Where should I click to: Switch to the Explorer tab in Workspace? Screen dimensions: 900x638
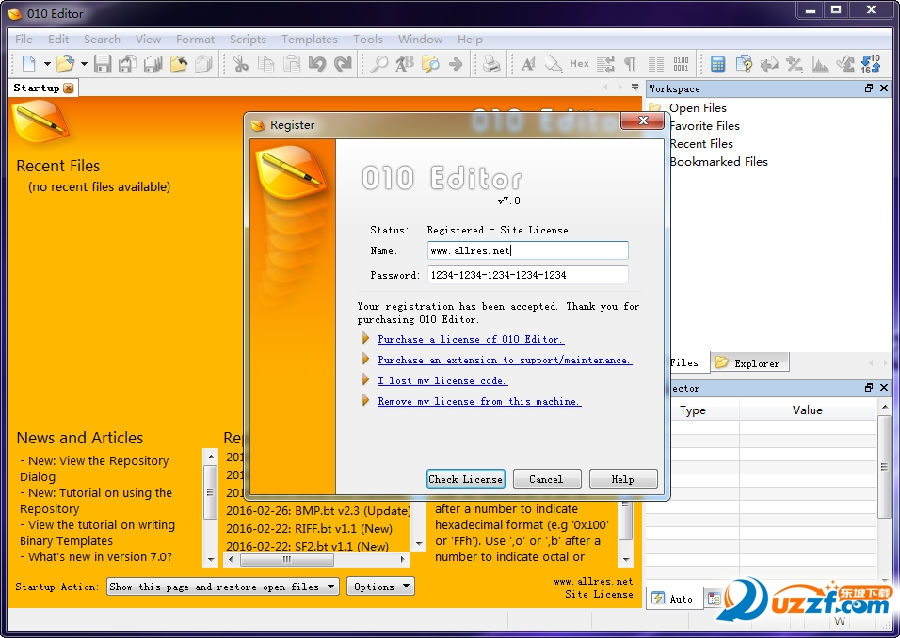[x=750, y=363]
